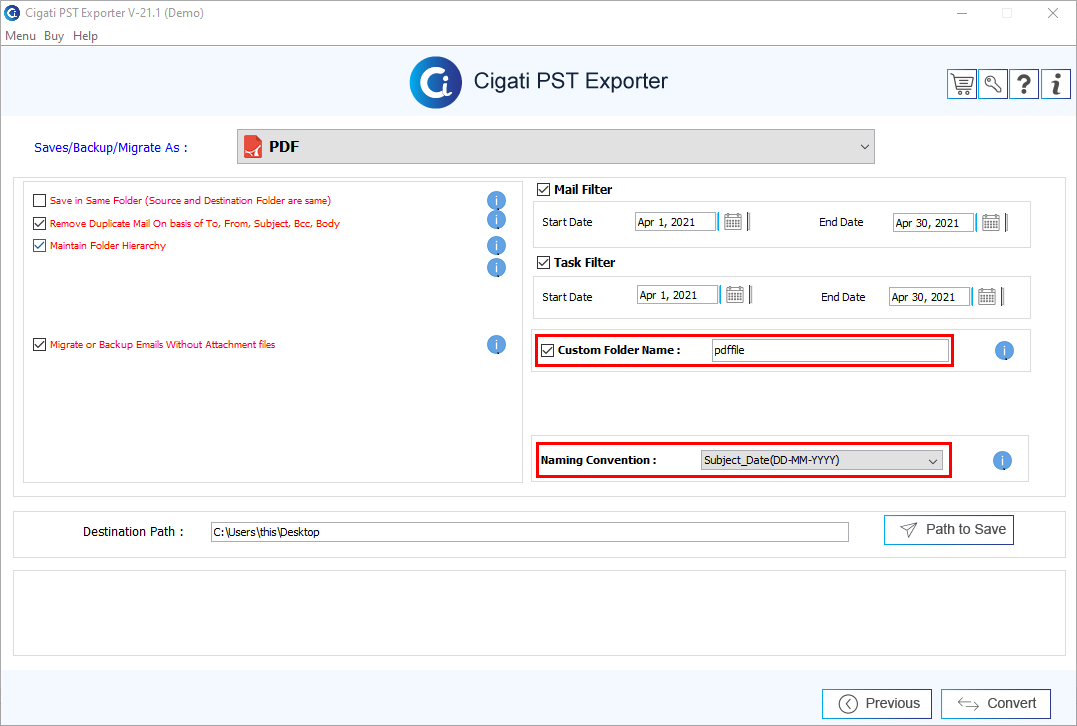Show info for Save in Same Folder option

pyautogui.click(x=497, y=201)
